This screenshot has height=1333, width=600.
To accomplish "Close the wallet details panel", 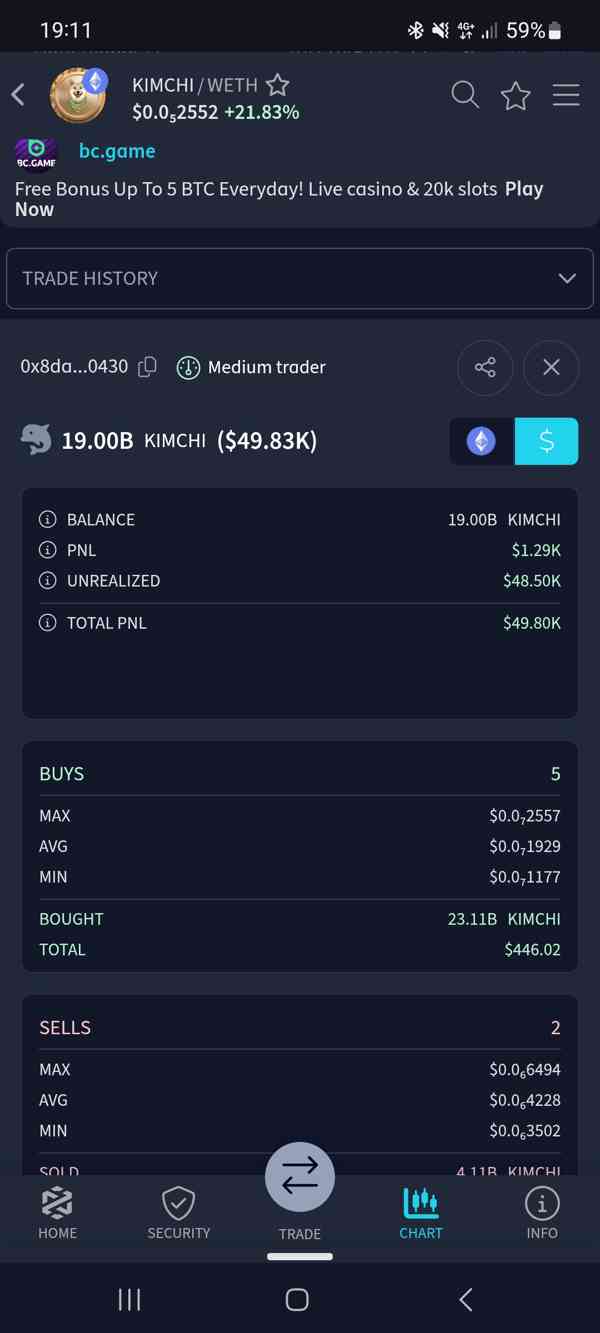I will pos(551,367).
